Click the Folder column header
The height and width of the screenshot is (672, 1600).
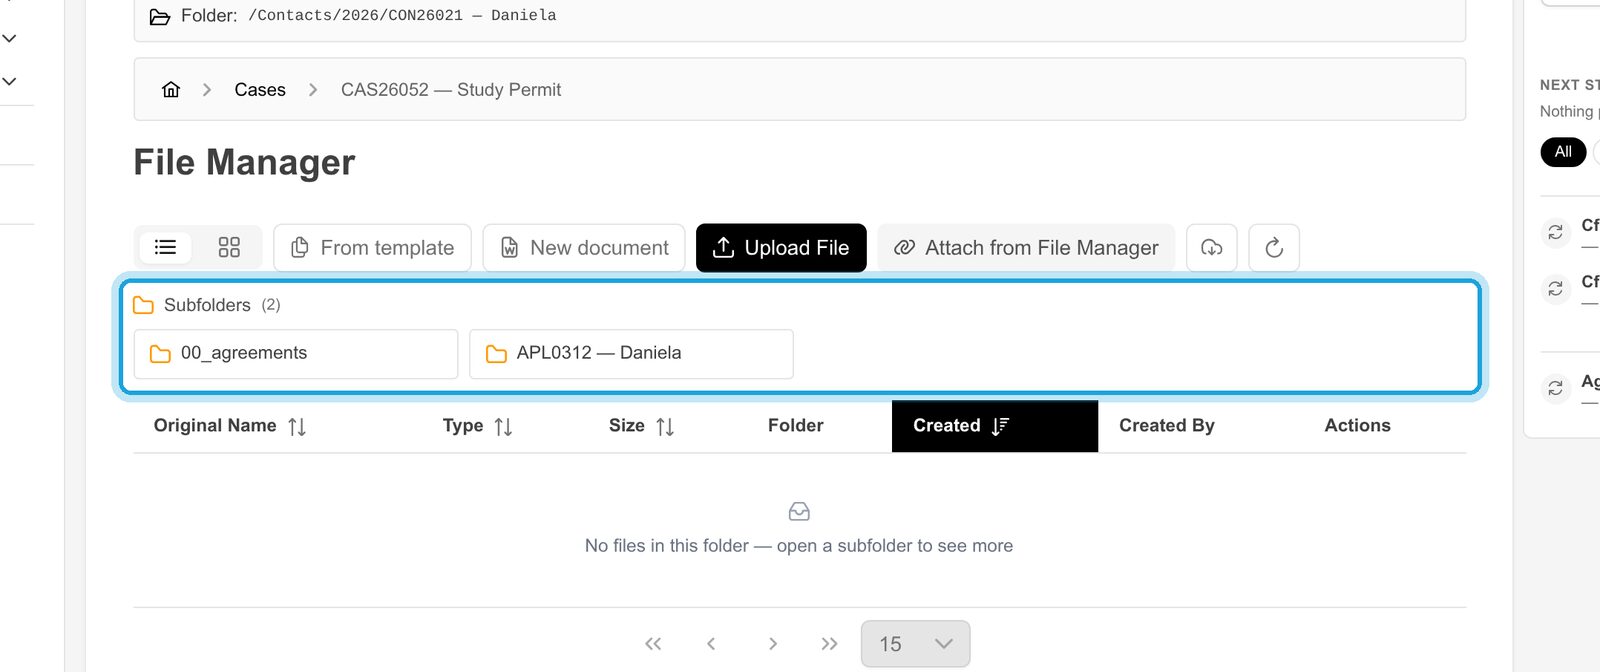point(796,426)
